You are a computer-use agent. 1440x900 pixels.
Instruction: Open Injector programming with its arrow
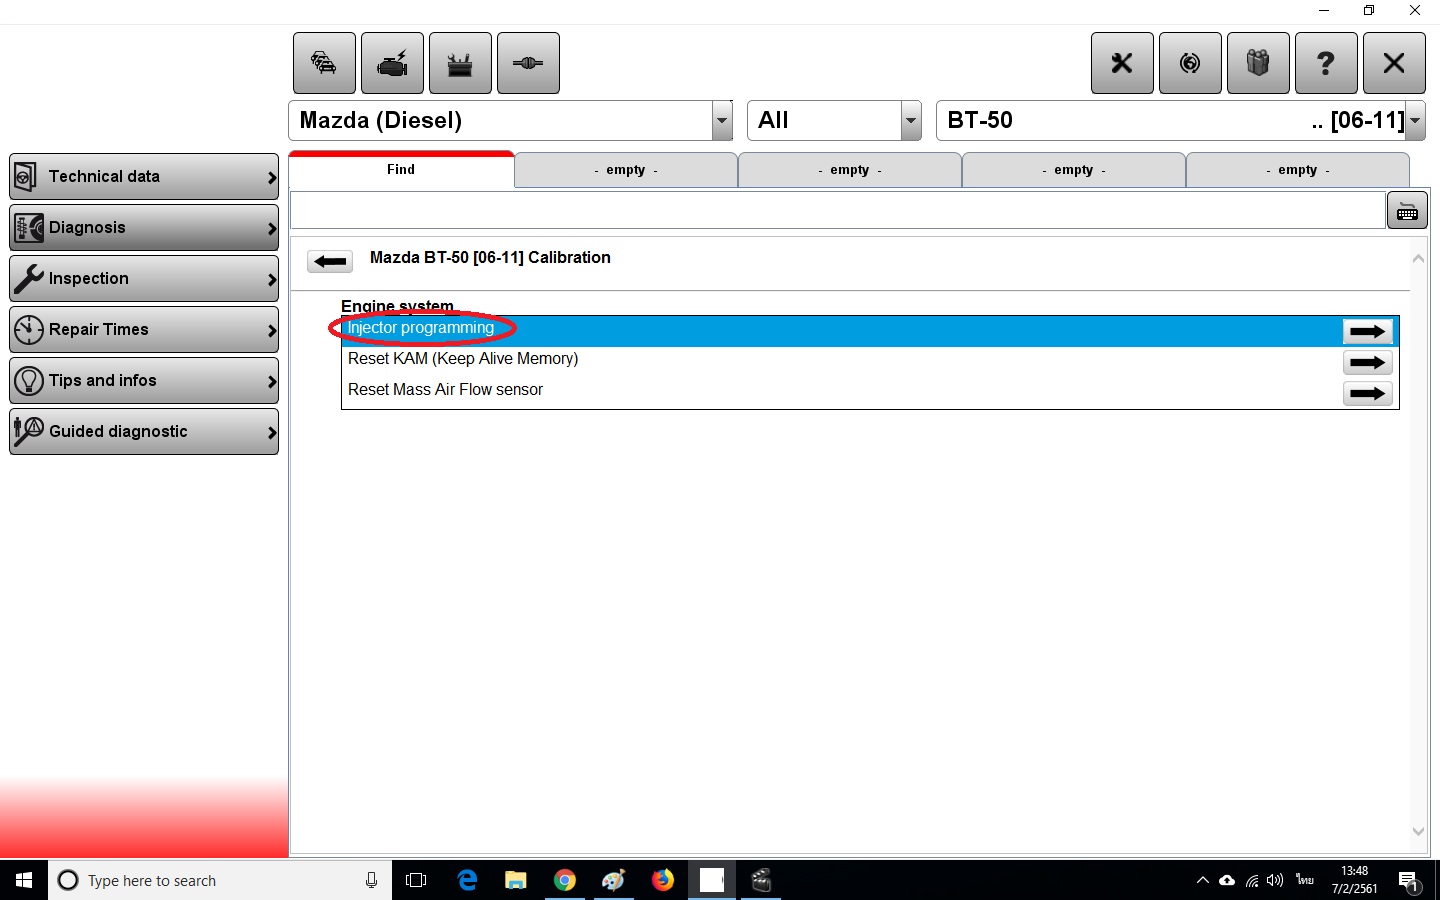[1367, 331]
